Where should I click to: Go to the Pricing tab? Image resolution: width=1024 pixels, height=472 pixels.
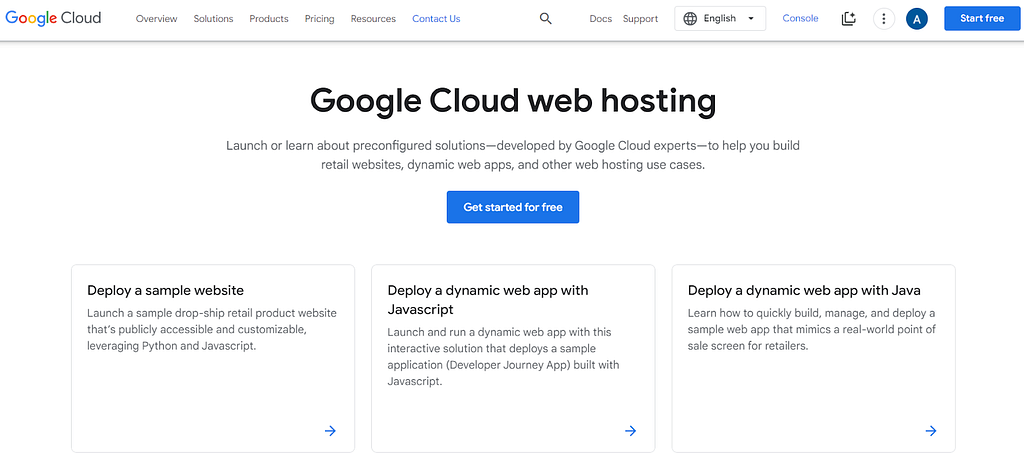319,18
